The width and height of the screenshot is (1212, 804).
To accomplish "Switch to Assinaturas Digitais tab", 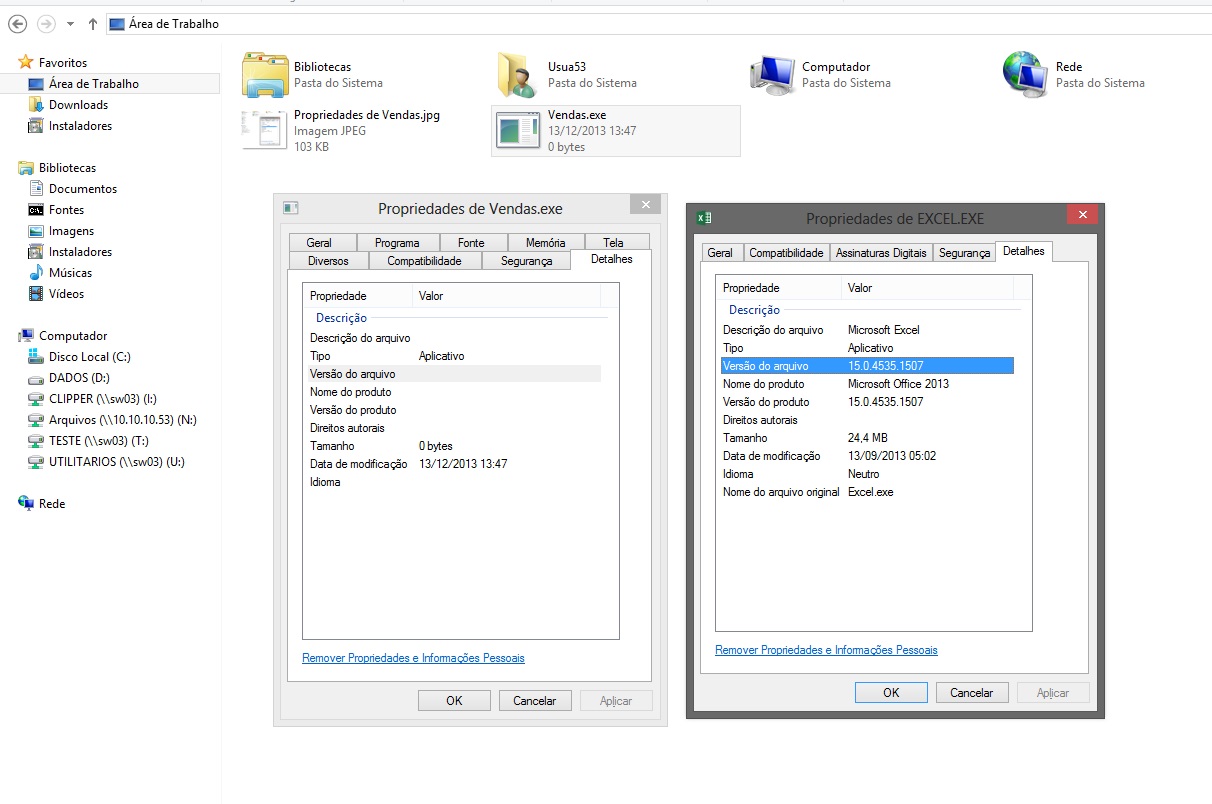I will 880,253.
